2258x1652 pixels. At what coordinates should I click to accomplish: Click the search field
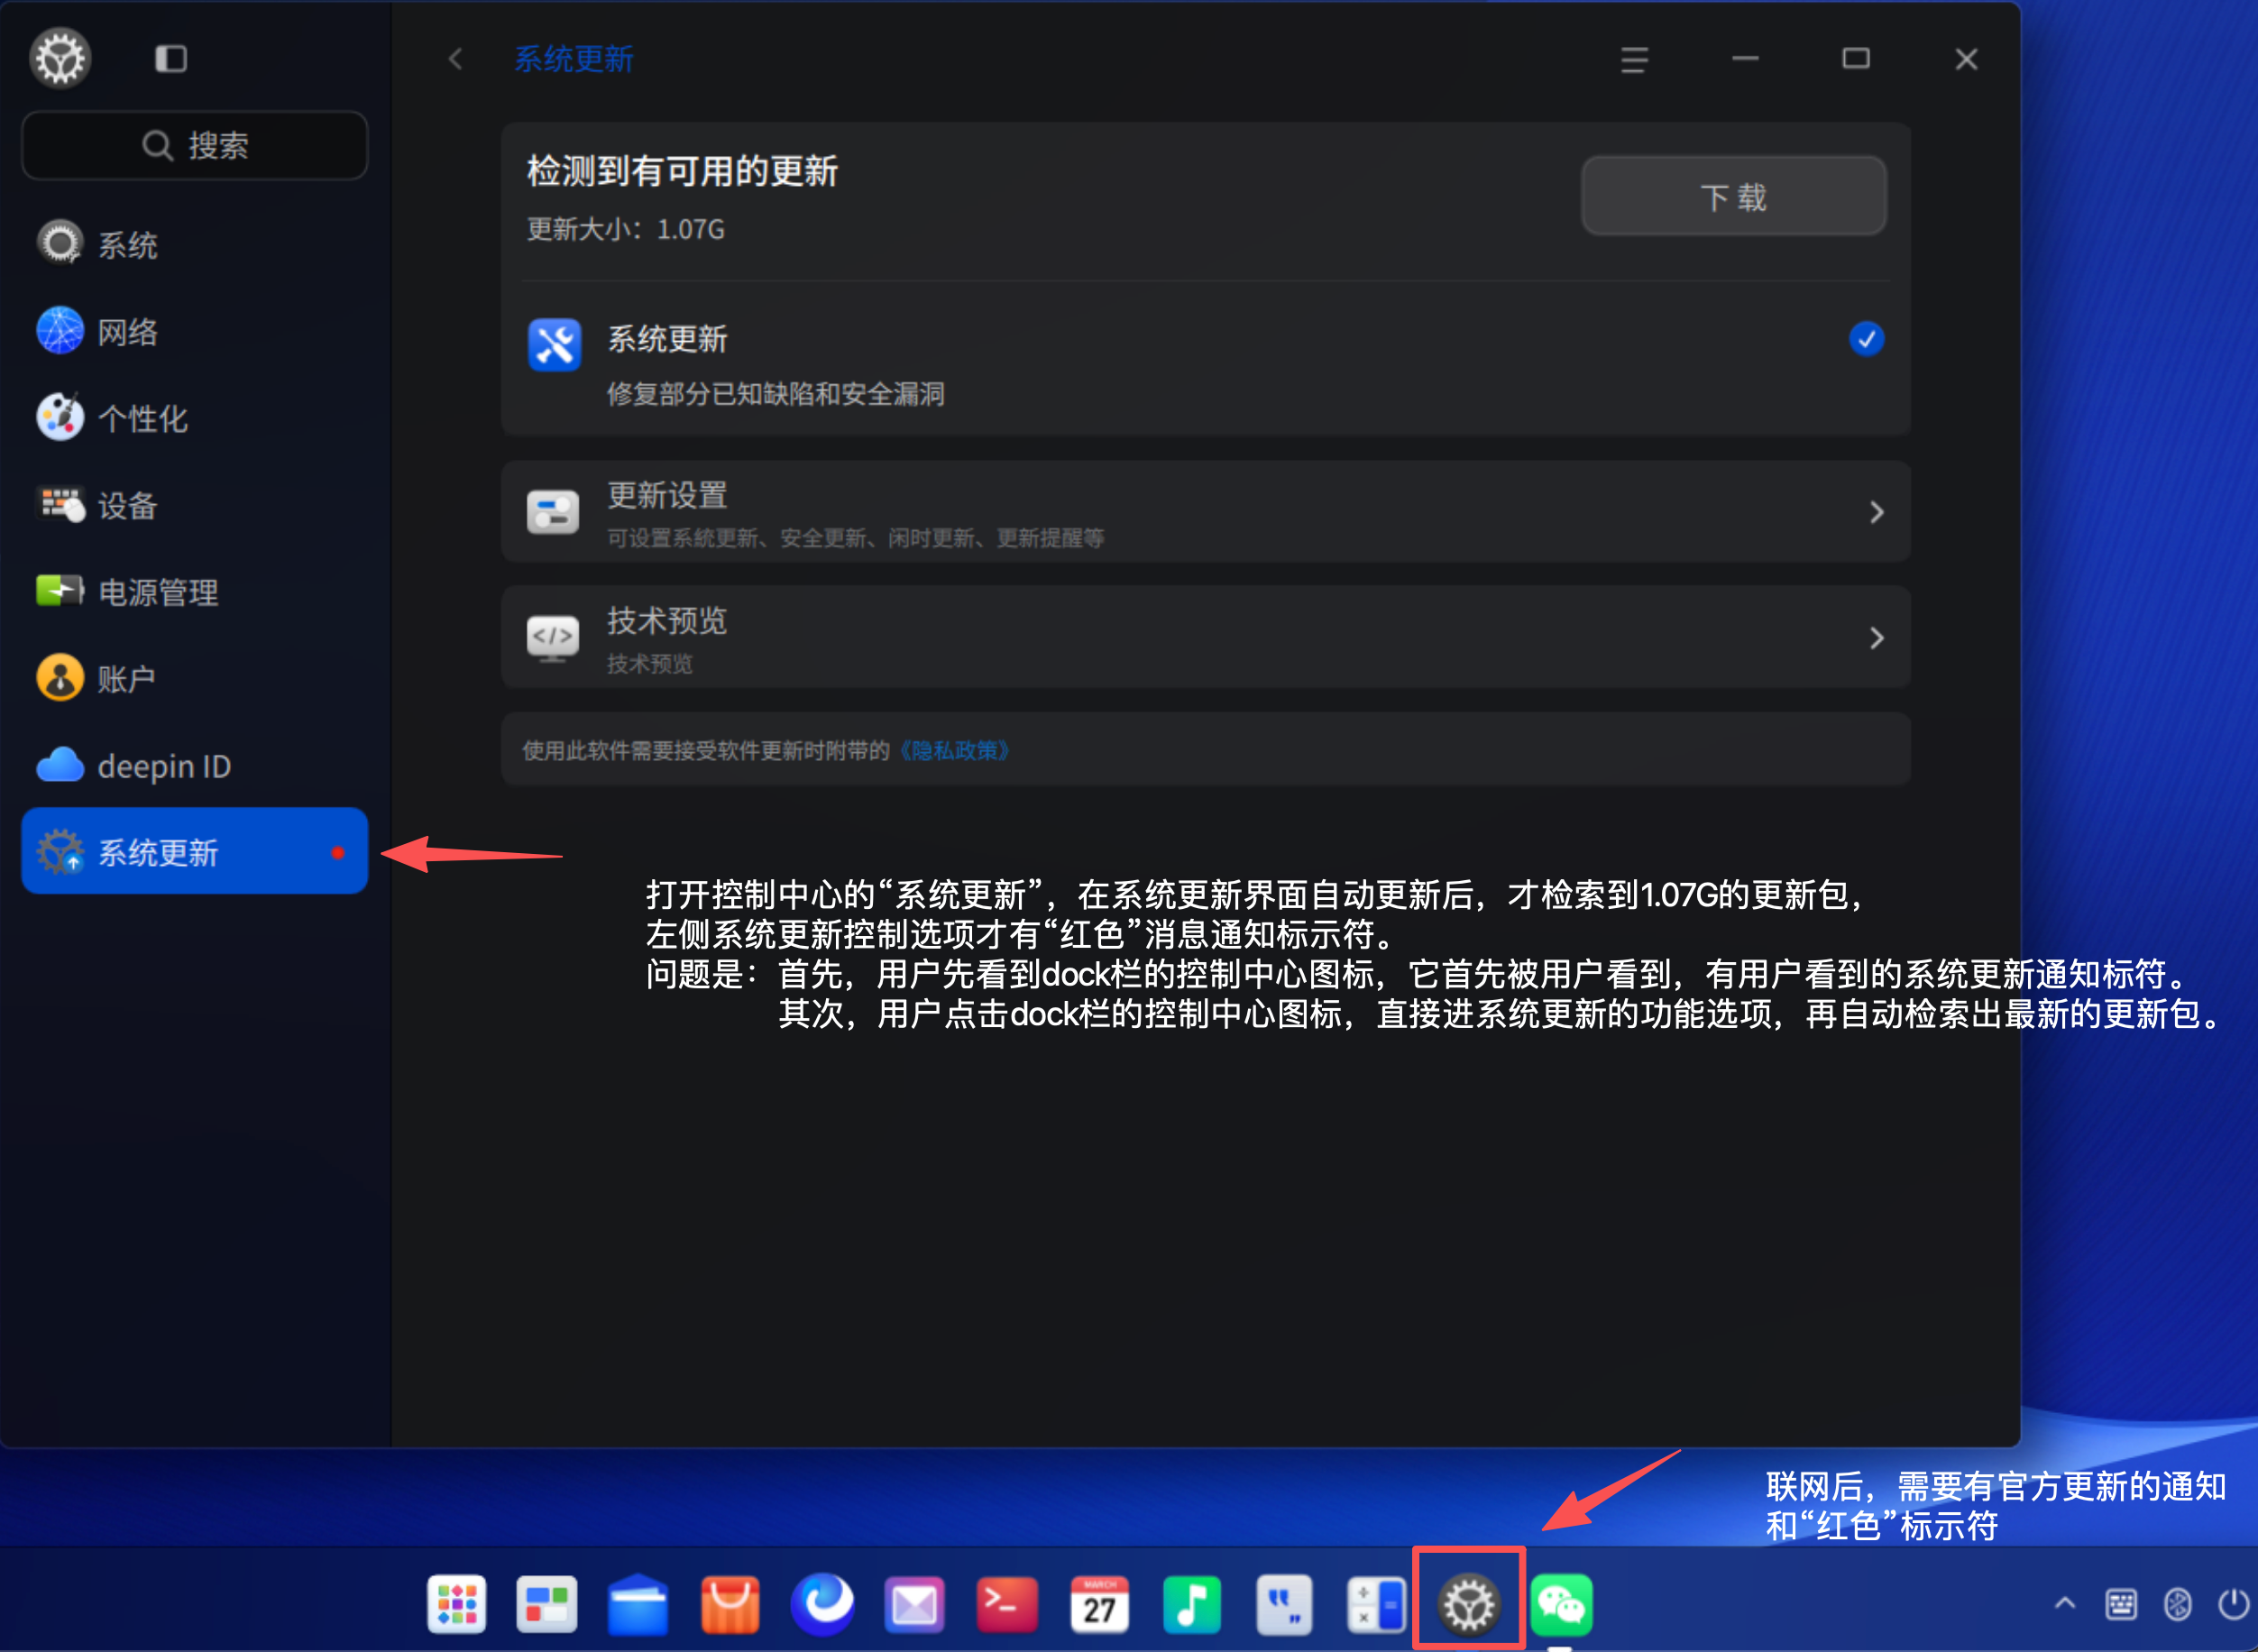pyautogui.click(x=195, y=146)
